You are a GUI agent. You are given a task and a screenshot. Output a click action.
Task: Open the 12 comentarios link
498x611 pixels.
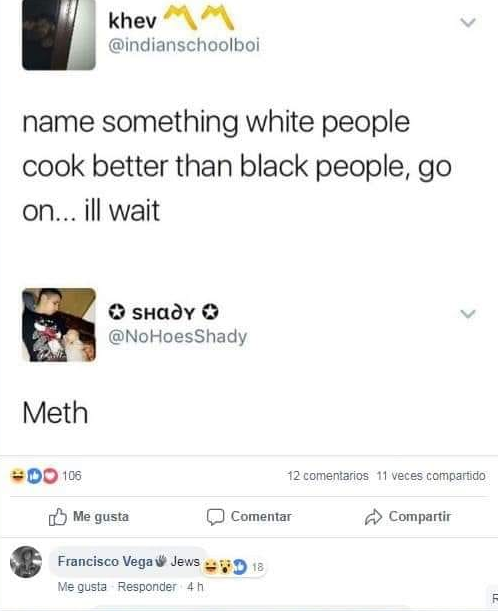328,476
